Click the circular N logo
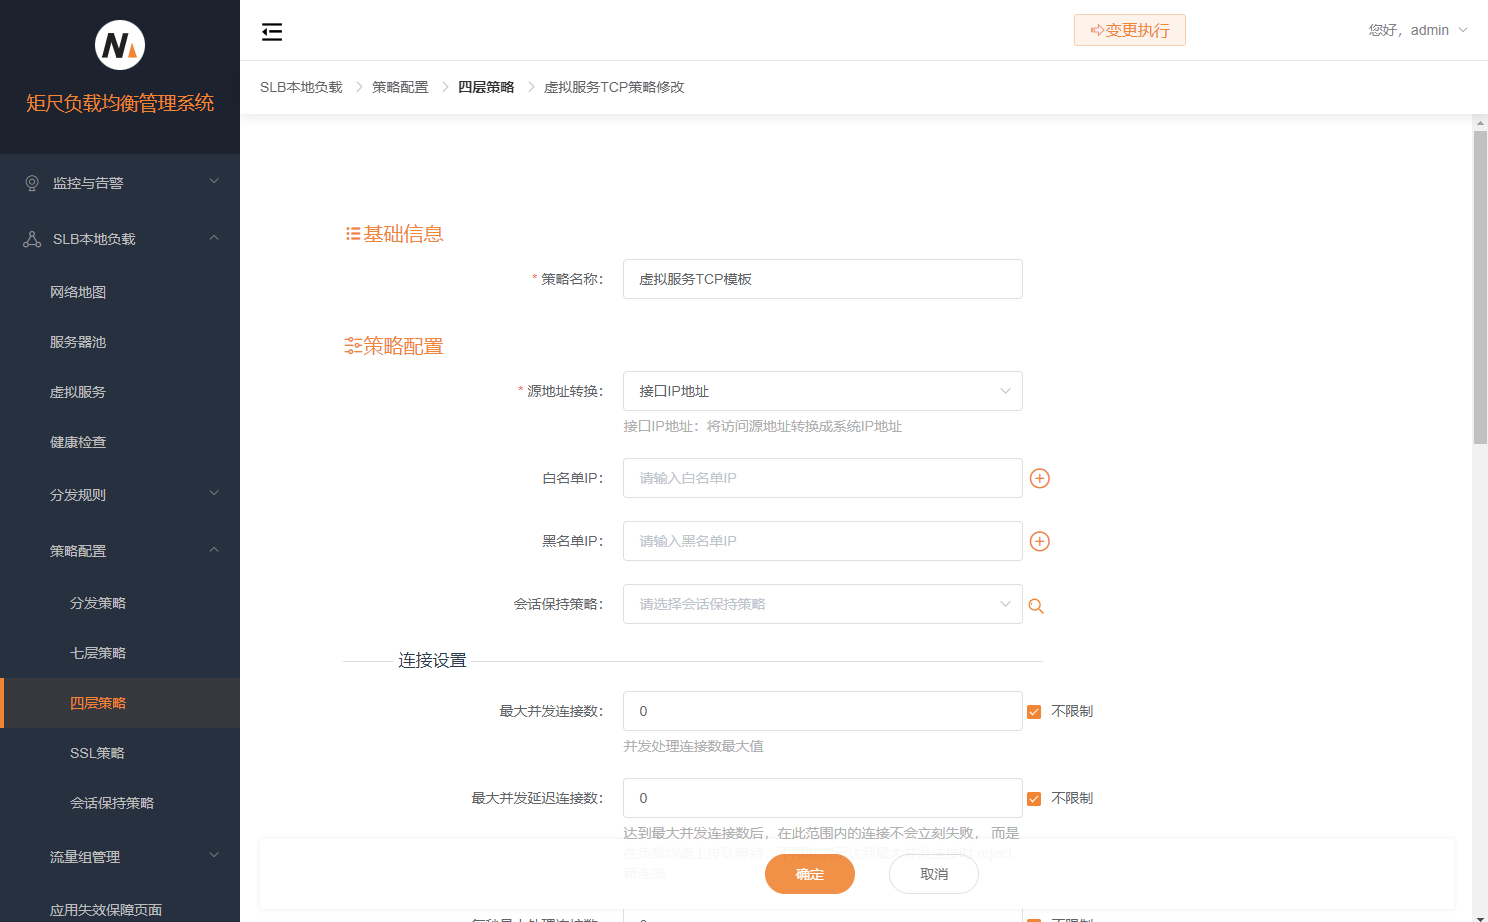Image resolution: width=1488 pixels, height=922 pixels. pos(119,44)
